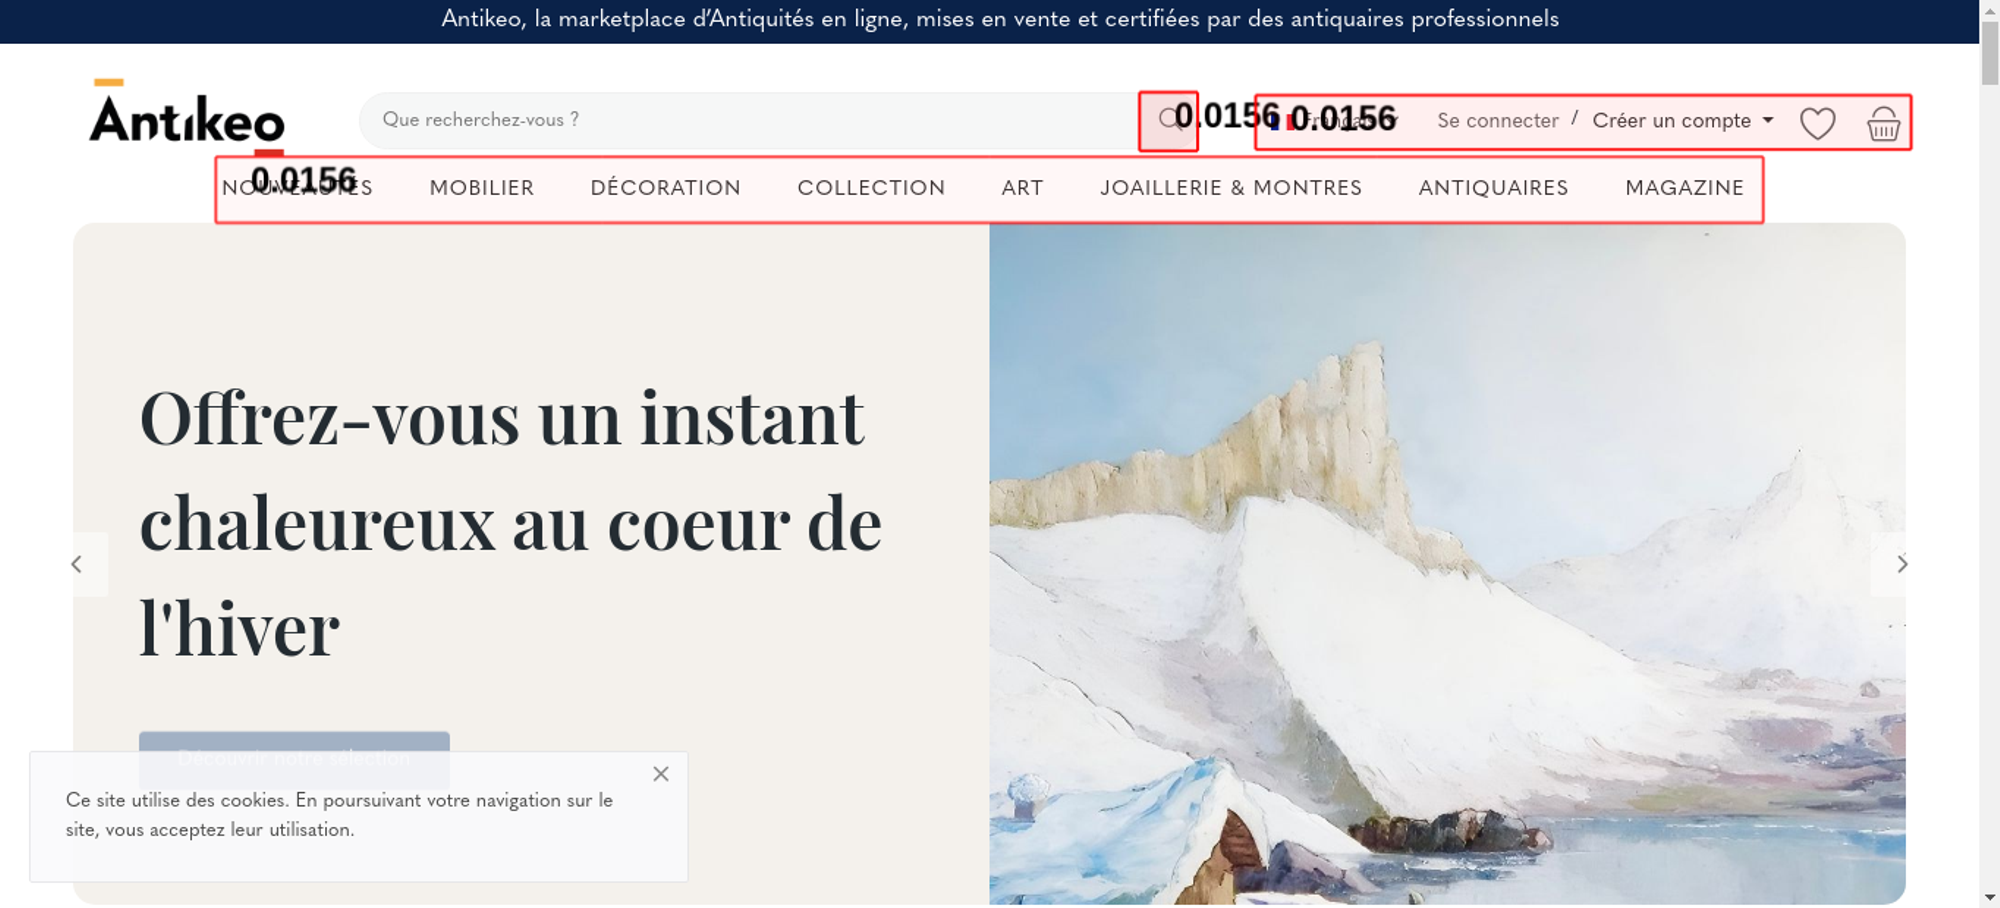Open the Magazine section
2000x908 pixels.
[1685, 188]
